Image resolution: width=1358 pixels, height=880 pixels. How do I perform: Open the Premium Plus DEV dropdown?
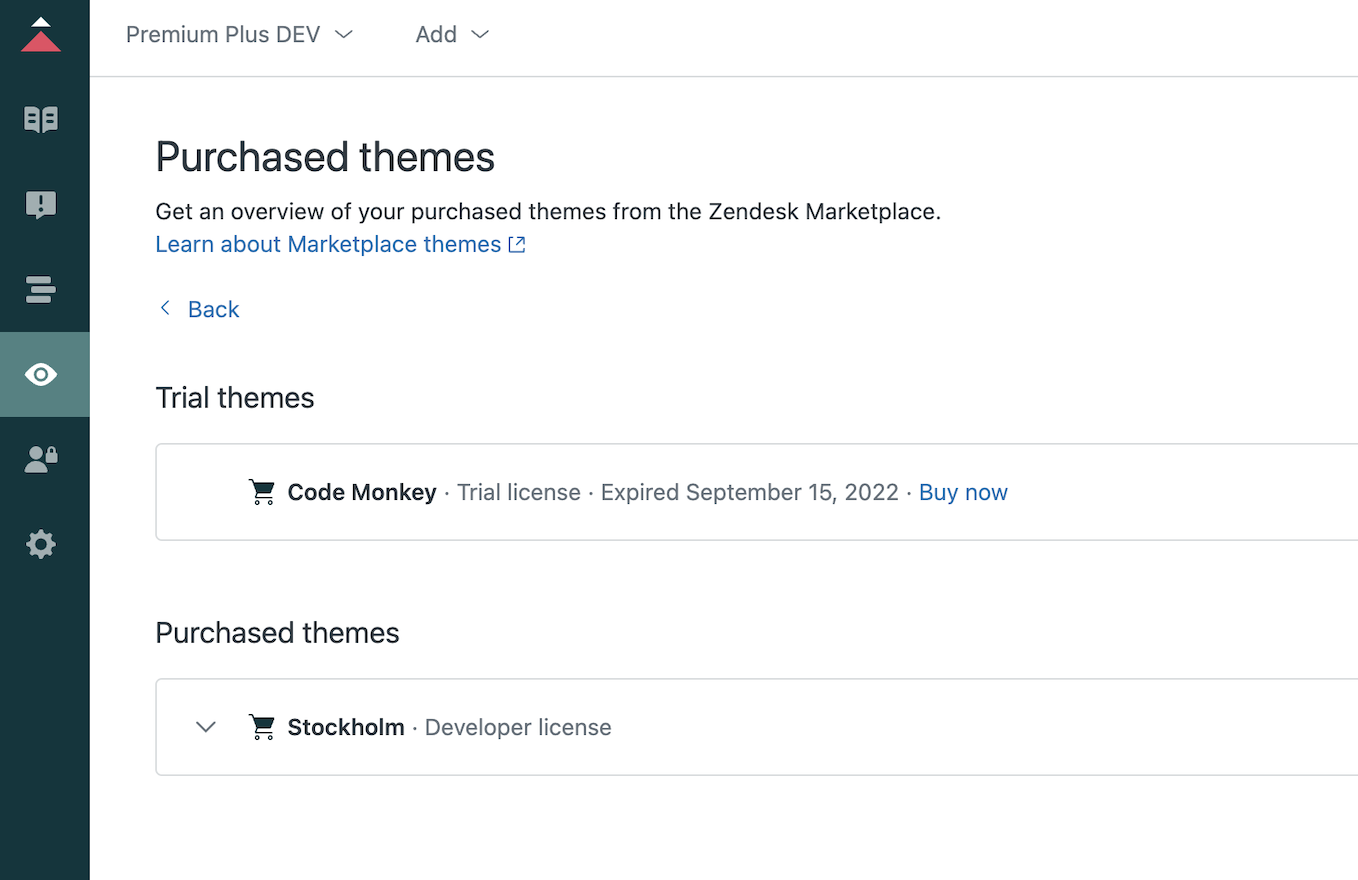tap(239, 34)
